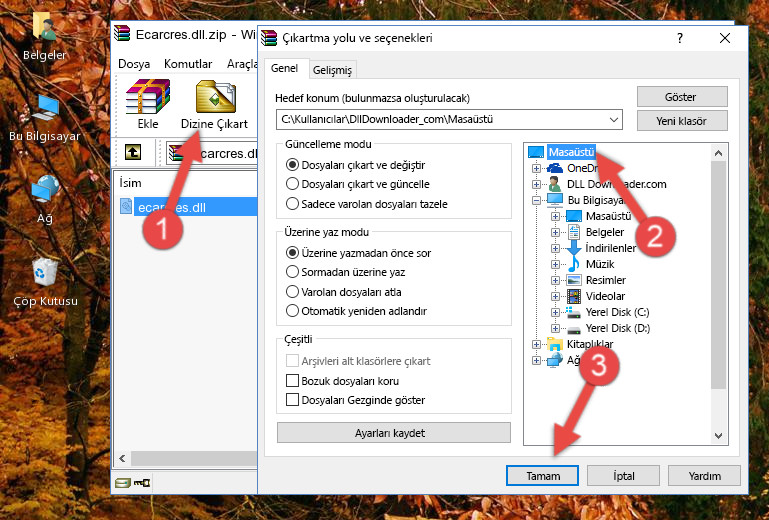Viewport: 769px width, 520px height.
Task: Click the Yeni klasör button
Action: (x=682, y=121)
